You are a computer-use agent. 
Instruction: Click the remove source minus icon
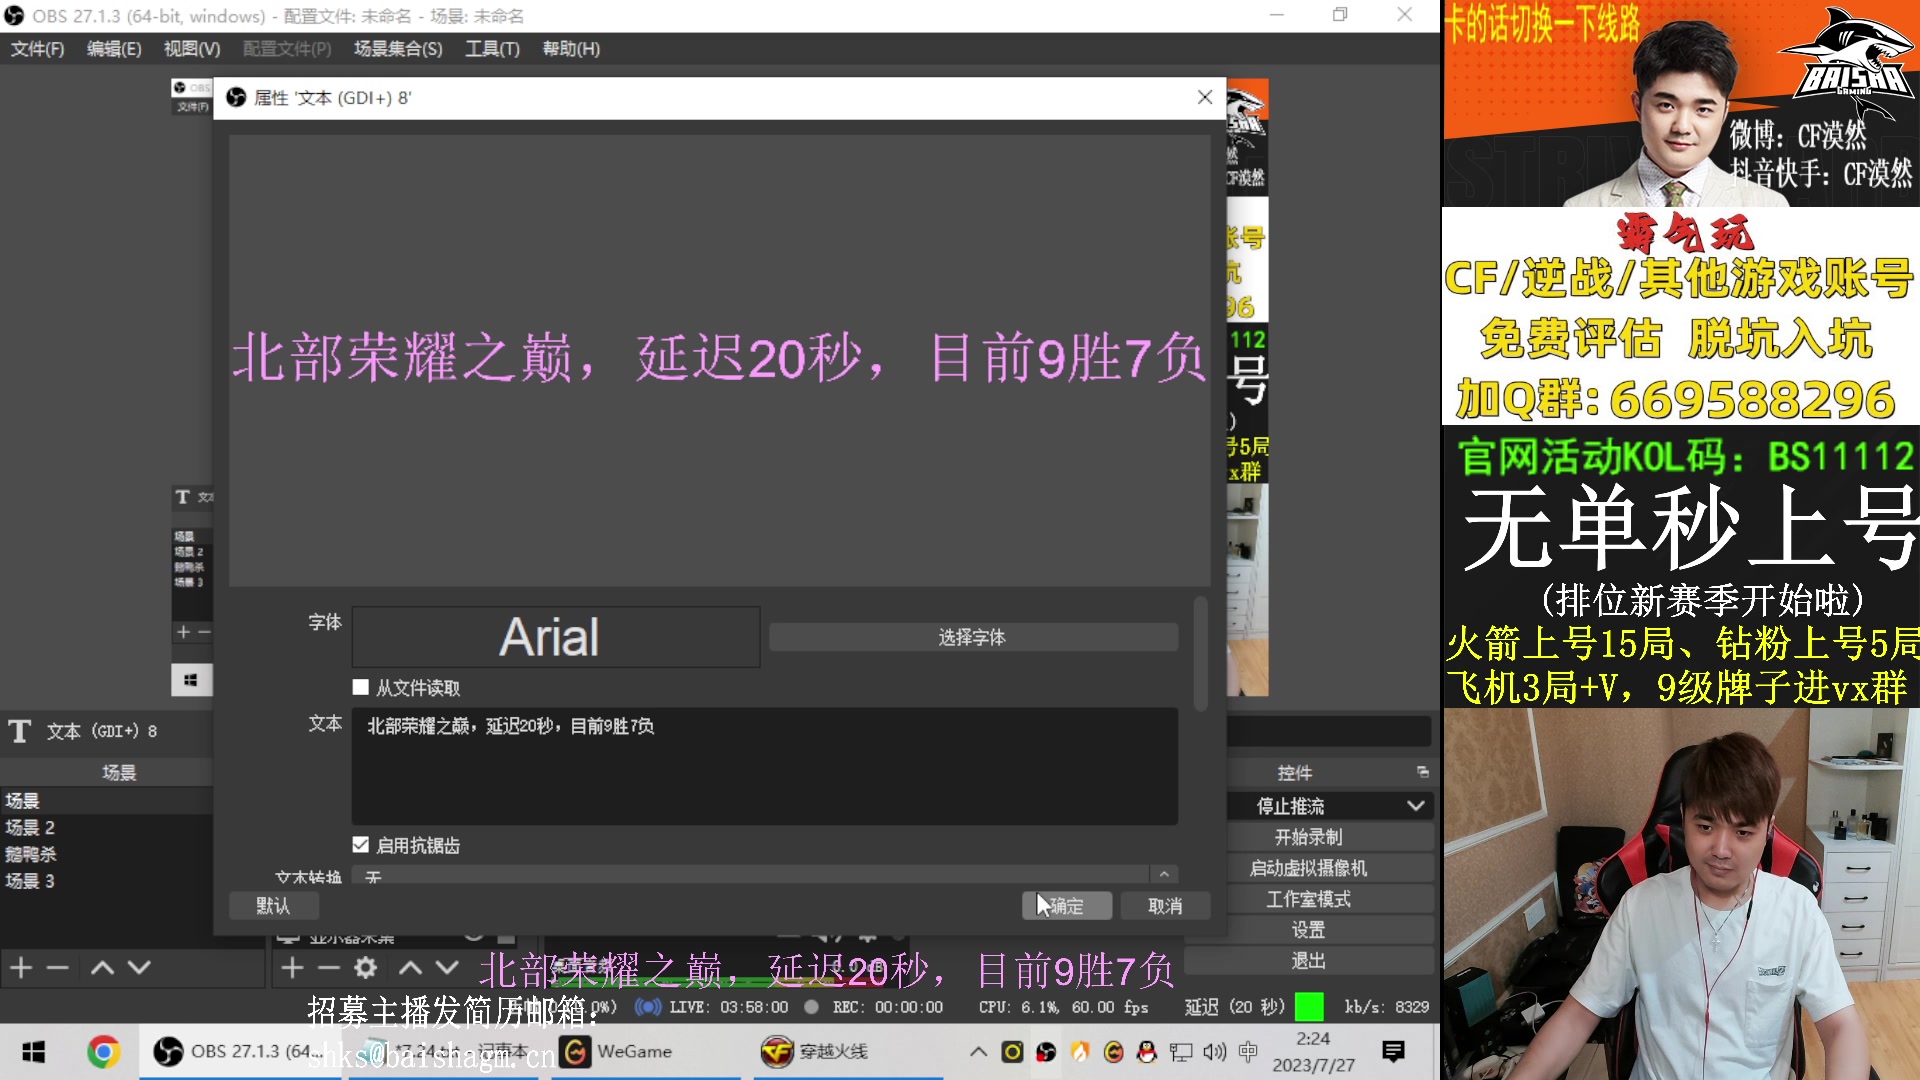329,967
